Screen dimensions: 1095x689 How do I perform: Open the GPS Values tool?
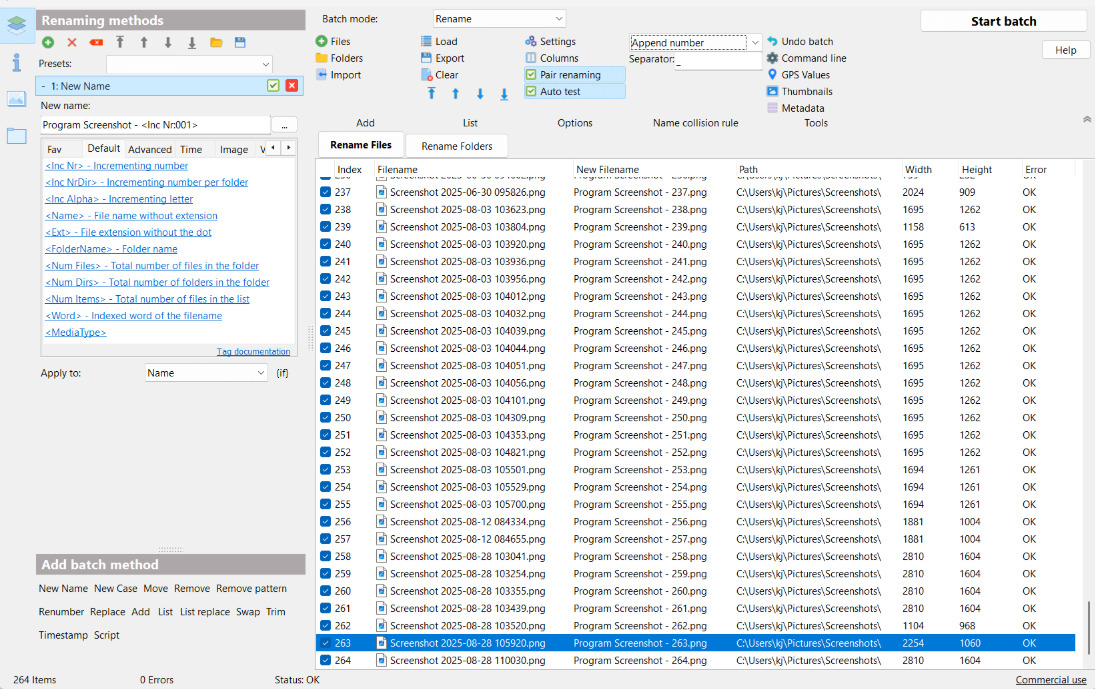point(804,75)
